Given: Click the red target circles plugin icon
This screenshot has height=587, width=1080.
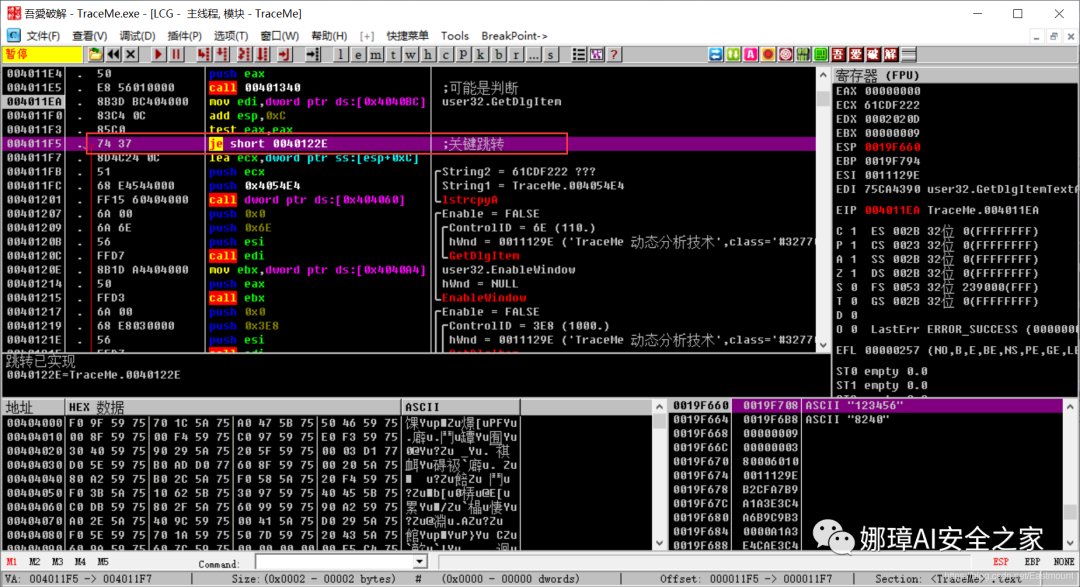Looking at the screenshot, I should [x=785, y=54].
